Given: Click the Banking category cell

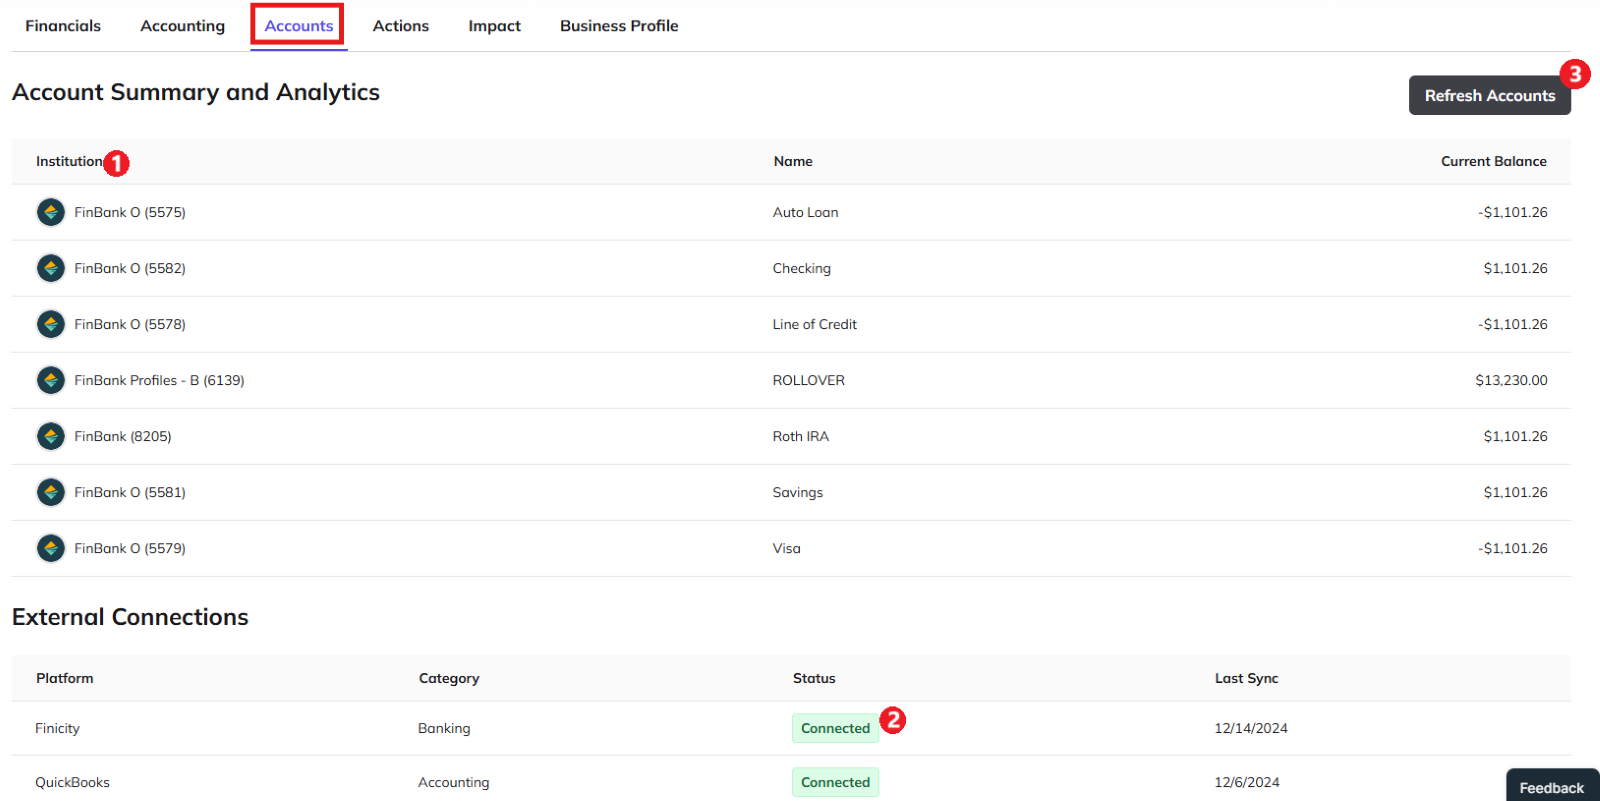Looking at the screenshot, I should 444,728.
